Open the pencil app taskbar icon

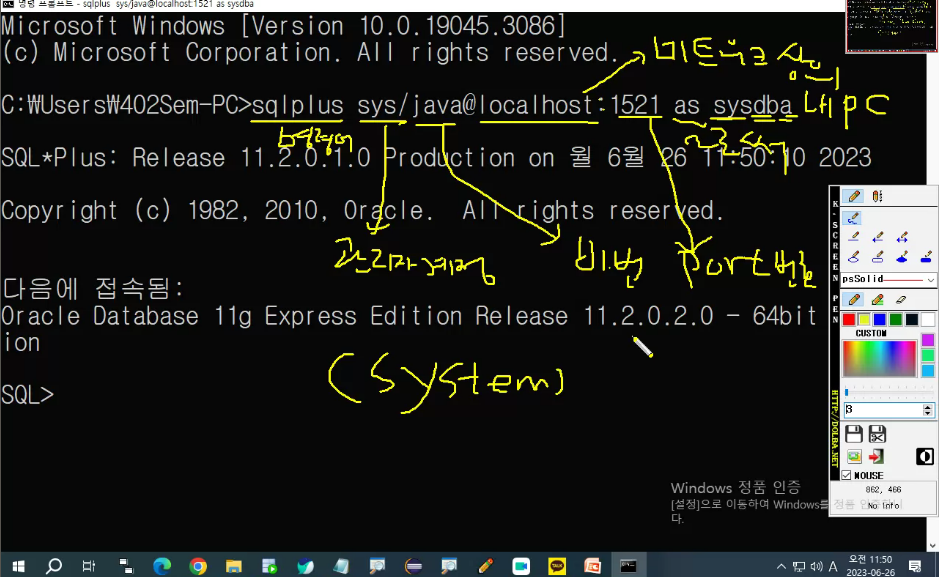(x=485, y=566)
